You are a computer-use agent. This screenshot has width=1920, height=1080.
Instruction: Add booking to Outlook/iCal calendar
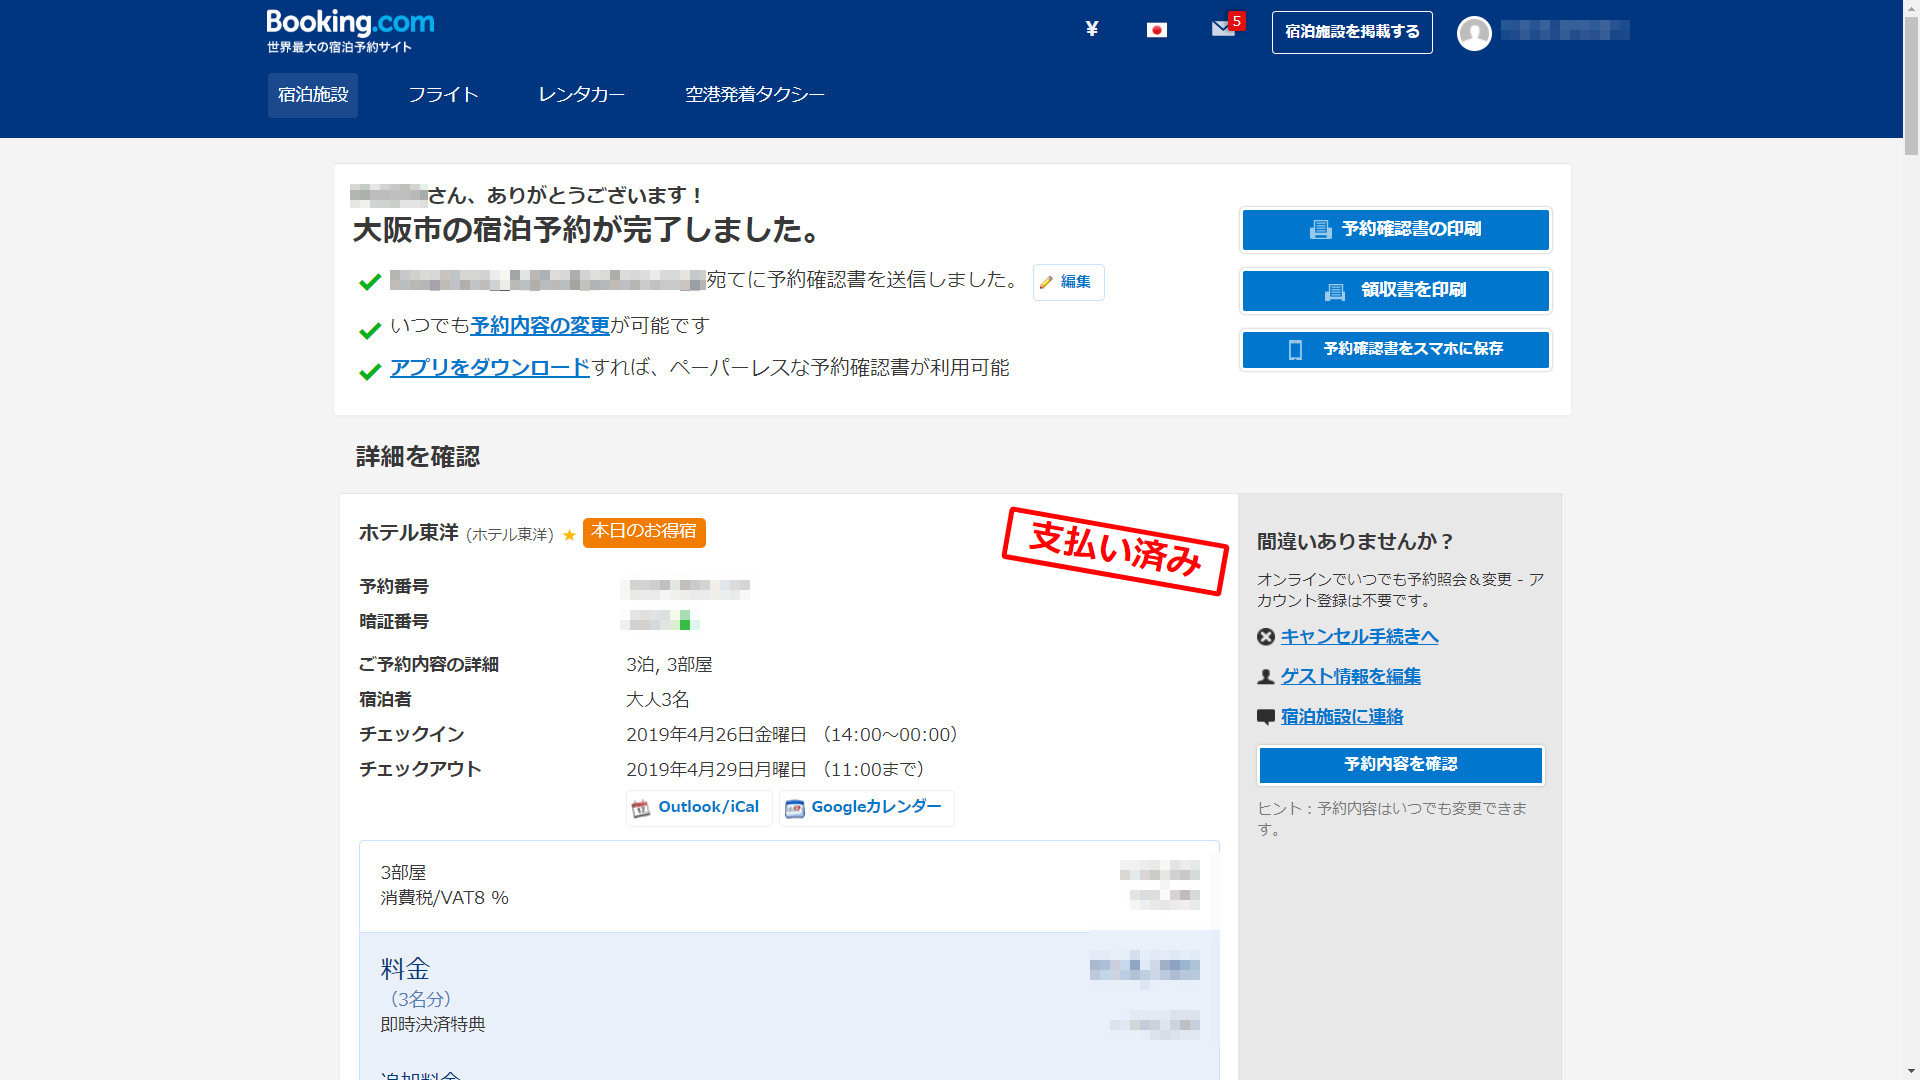[x=698, y=808]
